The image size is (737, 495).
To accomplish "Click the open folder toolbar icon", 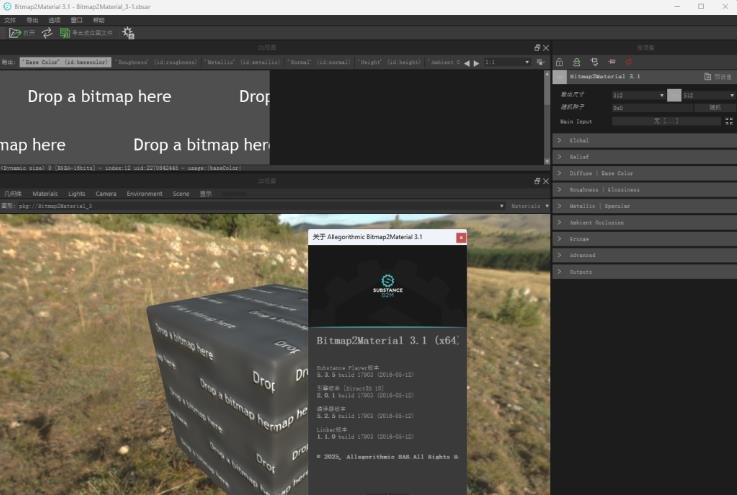I will click(x=15, y=33).
